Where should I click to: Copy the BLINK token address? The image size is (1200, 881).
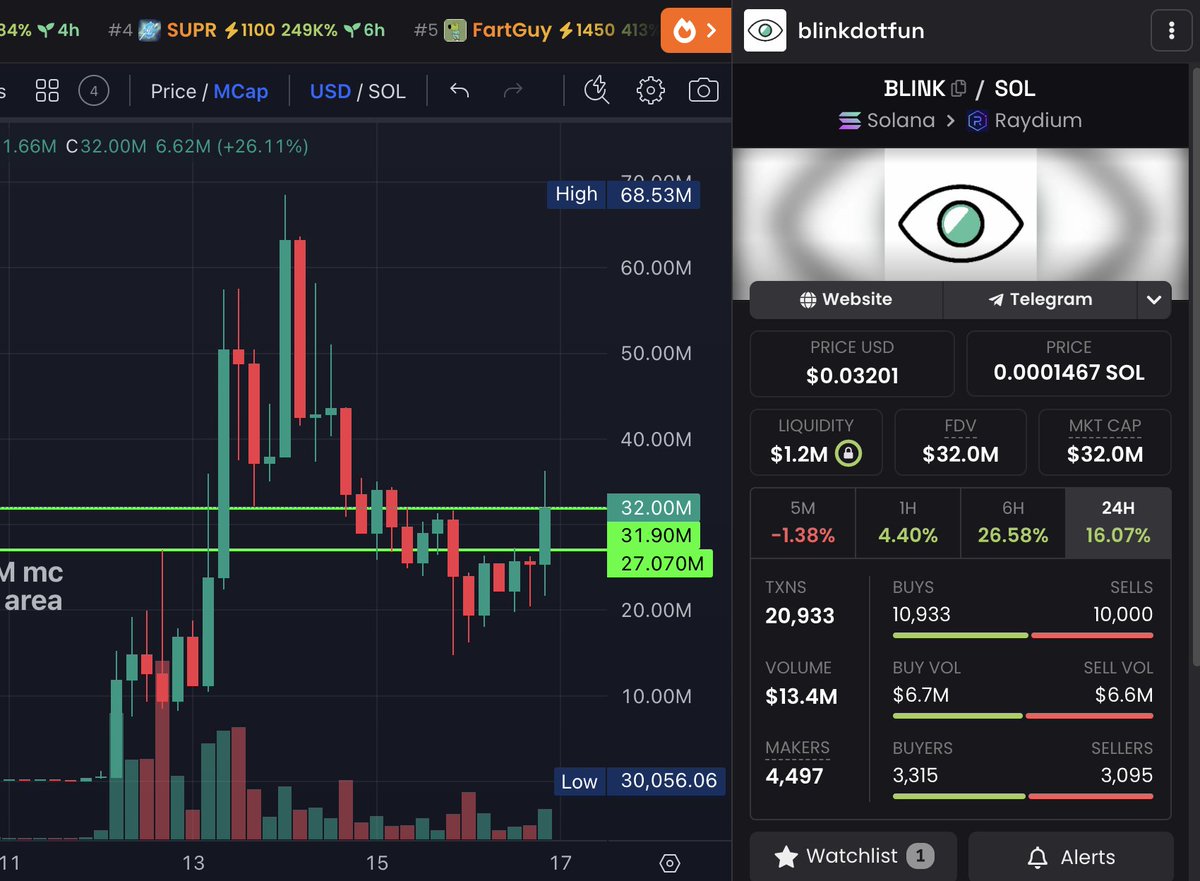[958, 88]
